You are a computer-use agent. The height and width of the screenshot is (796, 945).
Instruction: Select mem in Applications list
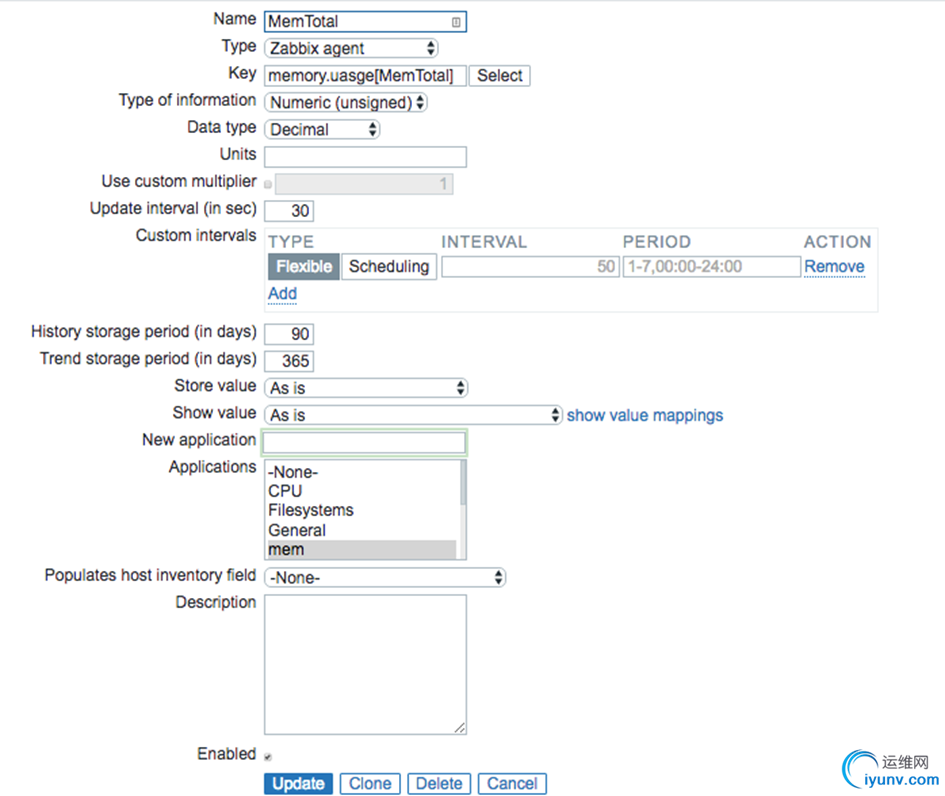pos(362,550)
